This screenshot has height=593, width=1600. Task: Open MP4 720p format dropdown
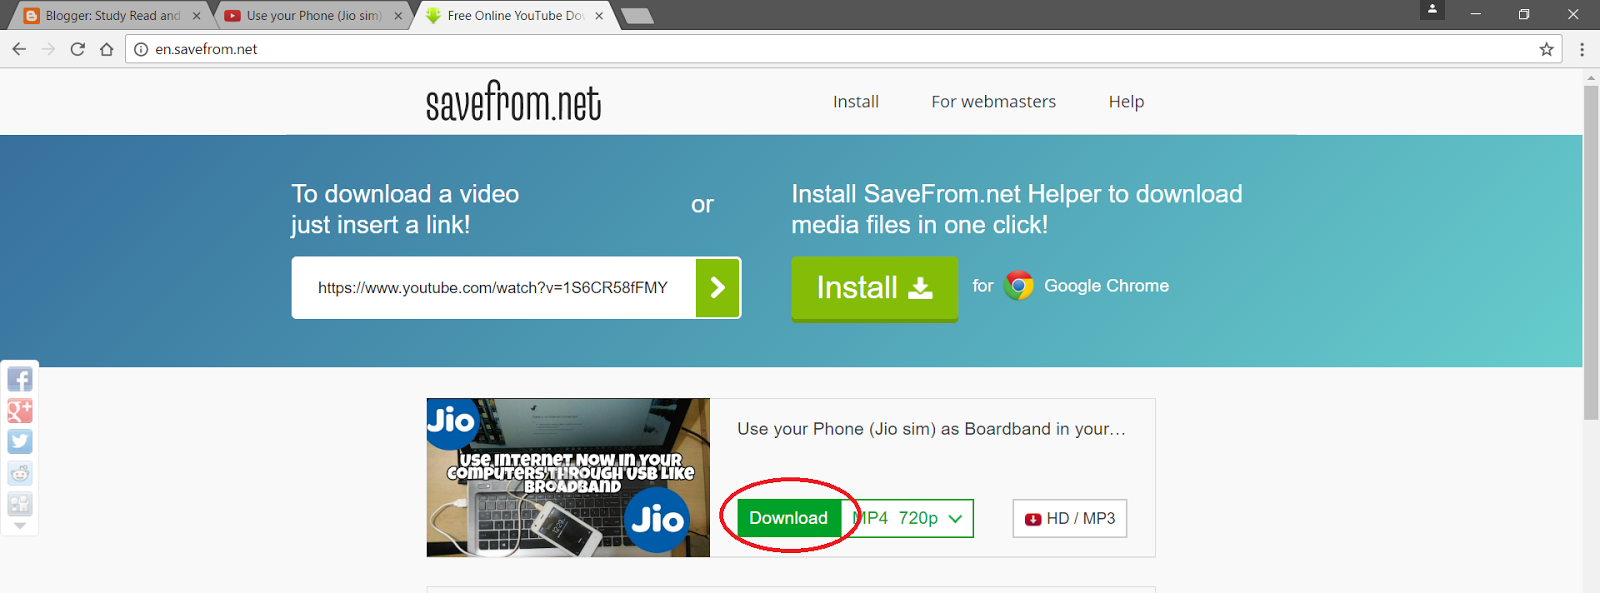(908, 518)
